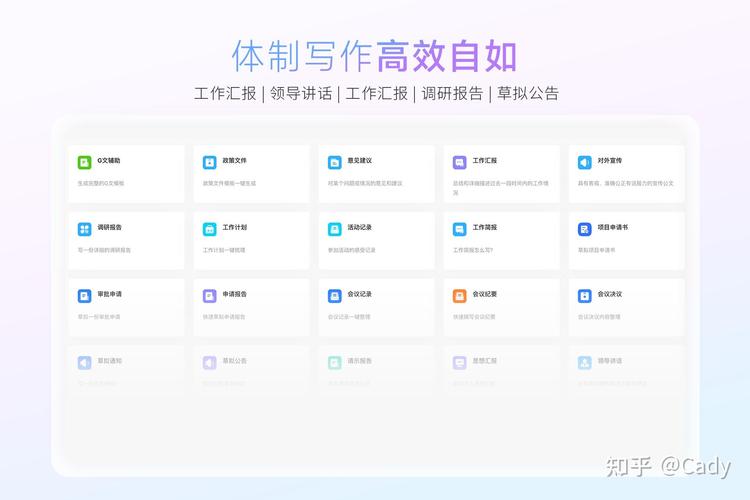Select the 调研报告 title
The image size is (750, 500).
click(x=110, y=227)
